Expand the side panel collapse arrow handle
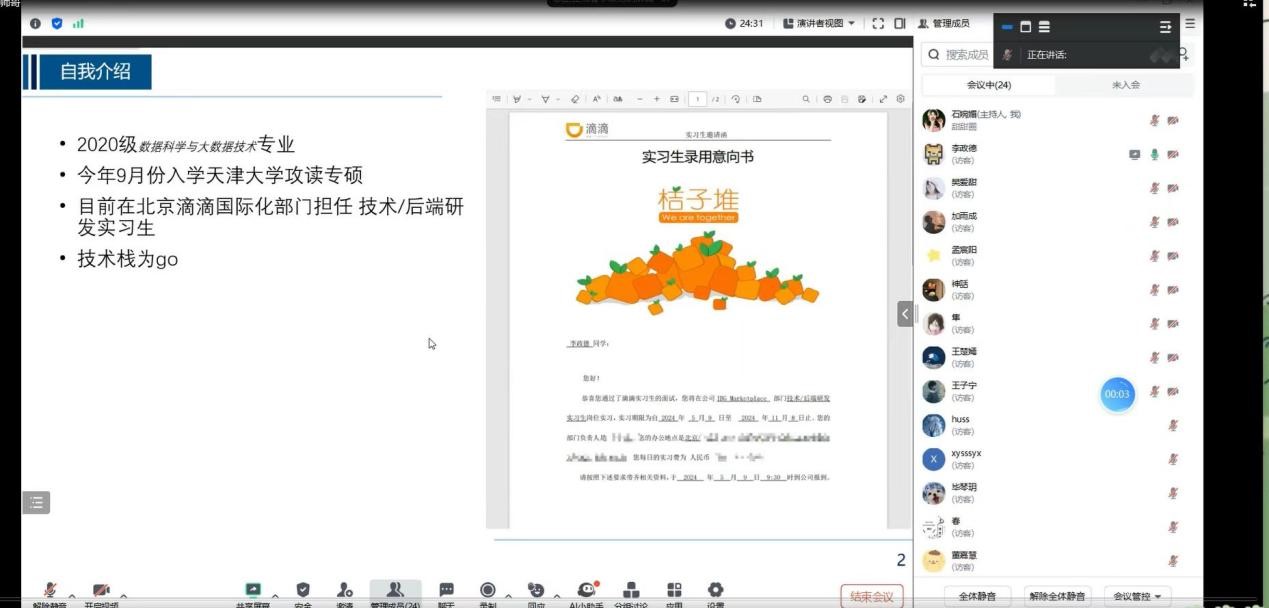1269x608 pixels. pos(905,313)
